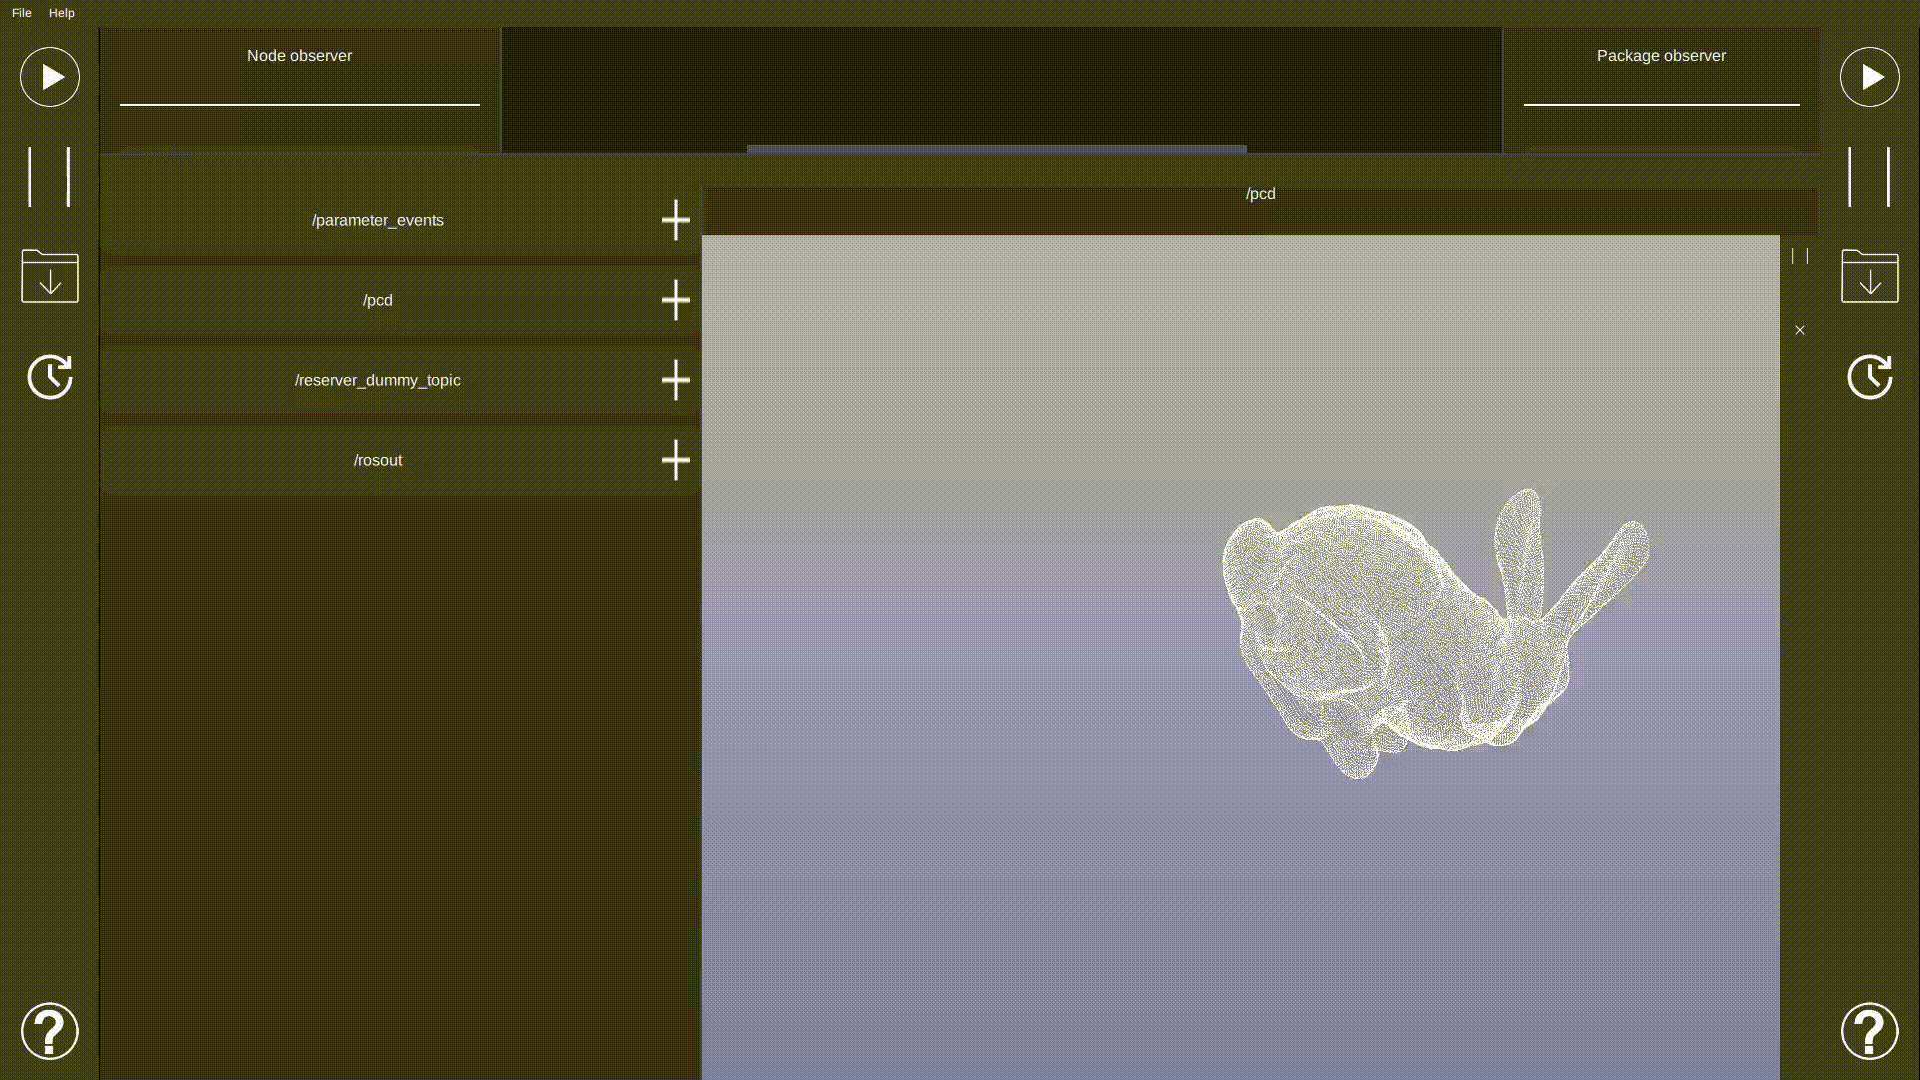Open the right help question mark icon
The image size is (1920, 1080).
tap(1869, 1031)
